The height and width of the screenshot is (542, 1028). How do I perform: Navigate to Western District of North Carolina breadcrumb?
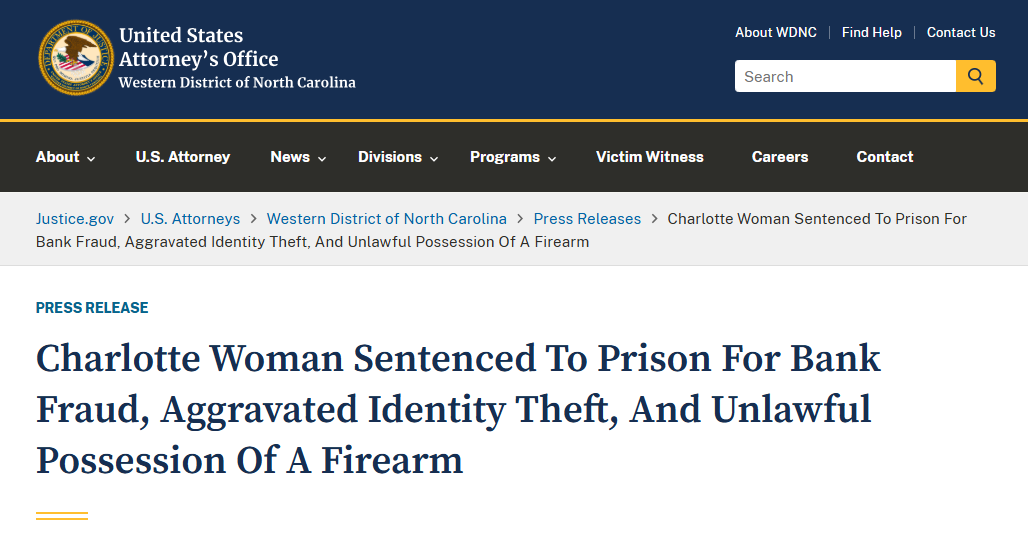point(387,219)
